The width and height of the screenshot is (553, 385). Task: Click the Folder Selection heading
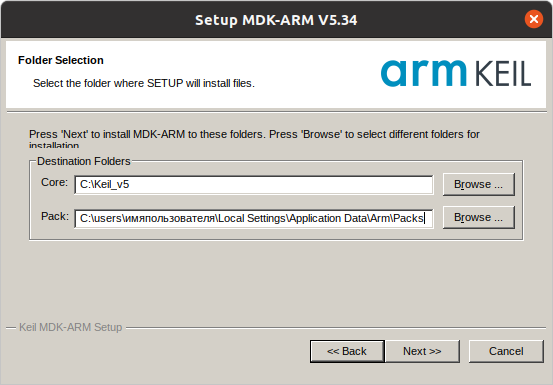point(61,60)
